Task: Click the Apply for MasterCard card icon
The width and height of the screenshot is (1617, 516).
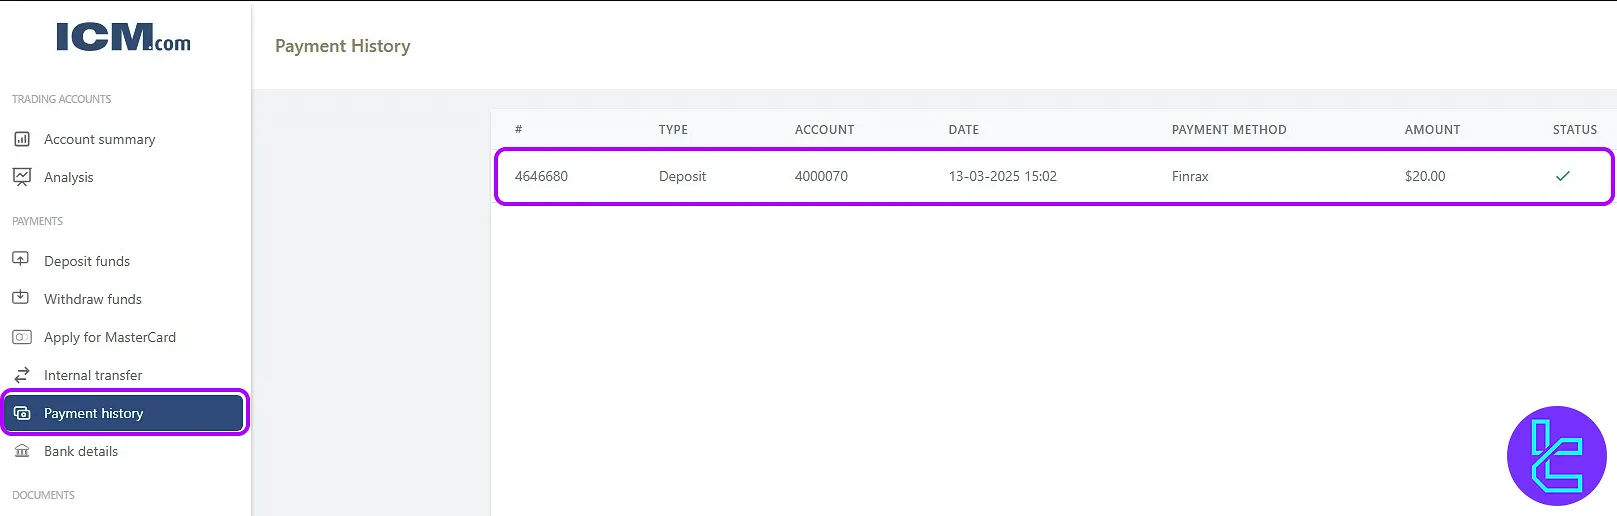Action: coord(21,337)
